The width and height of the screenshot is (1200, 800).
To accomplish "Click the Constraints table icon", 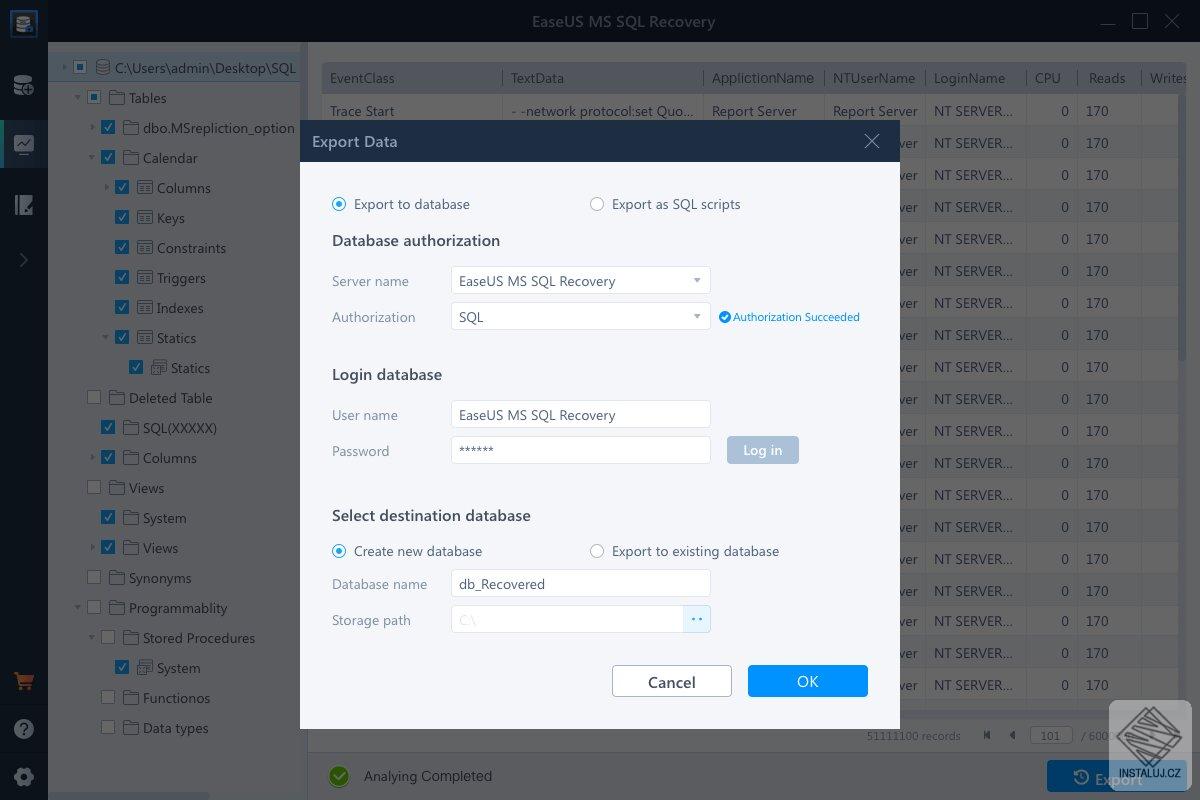I will click(x=144, y=248).
